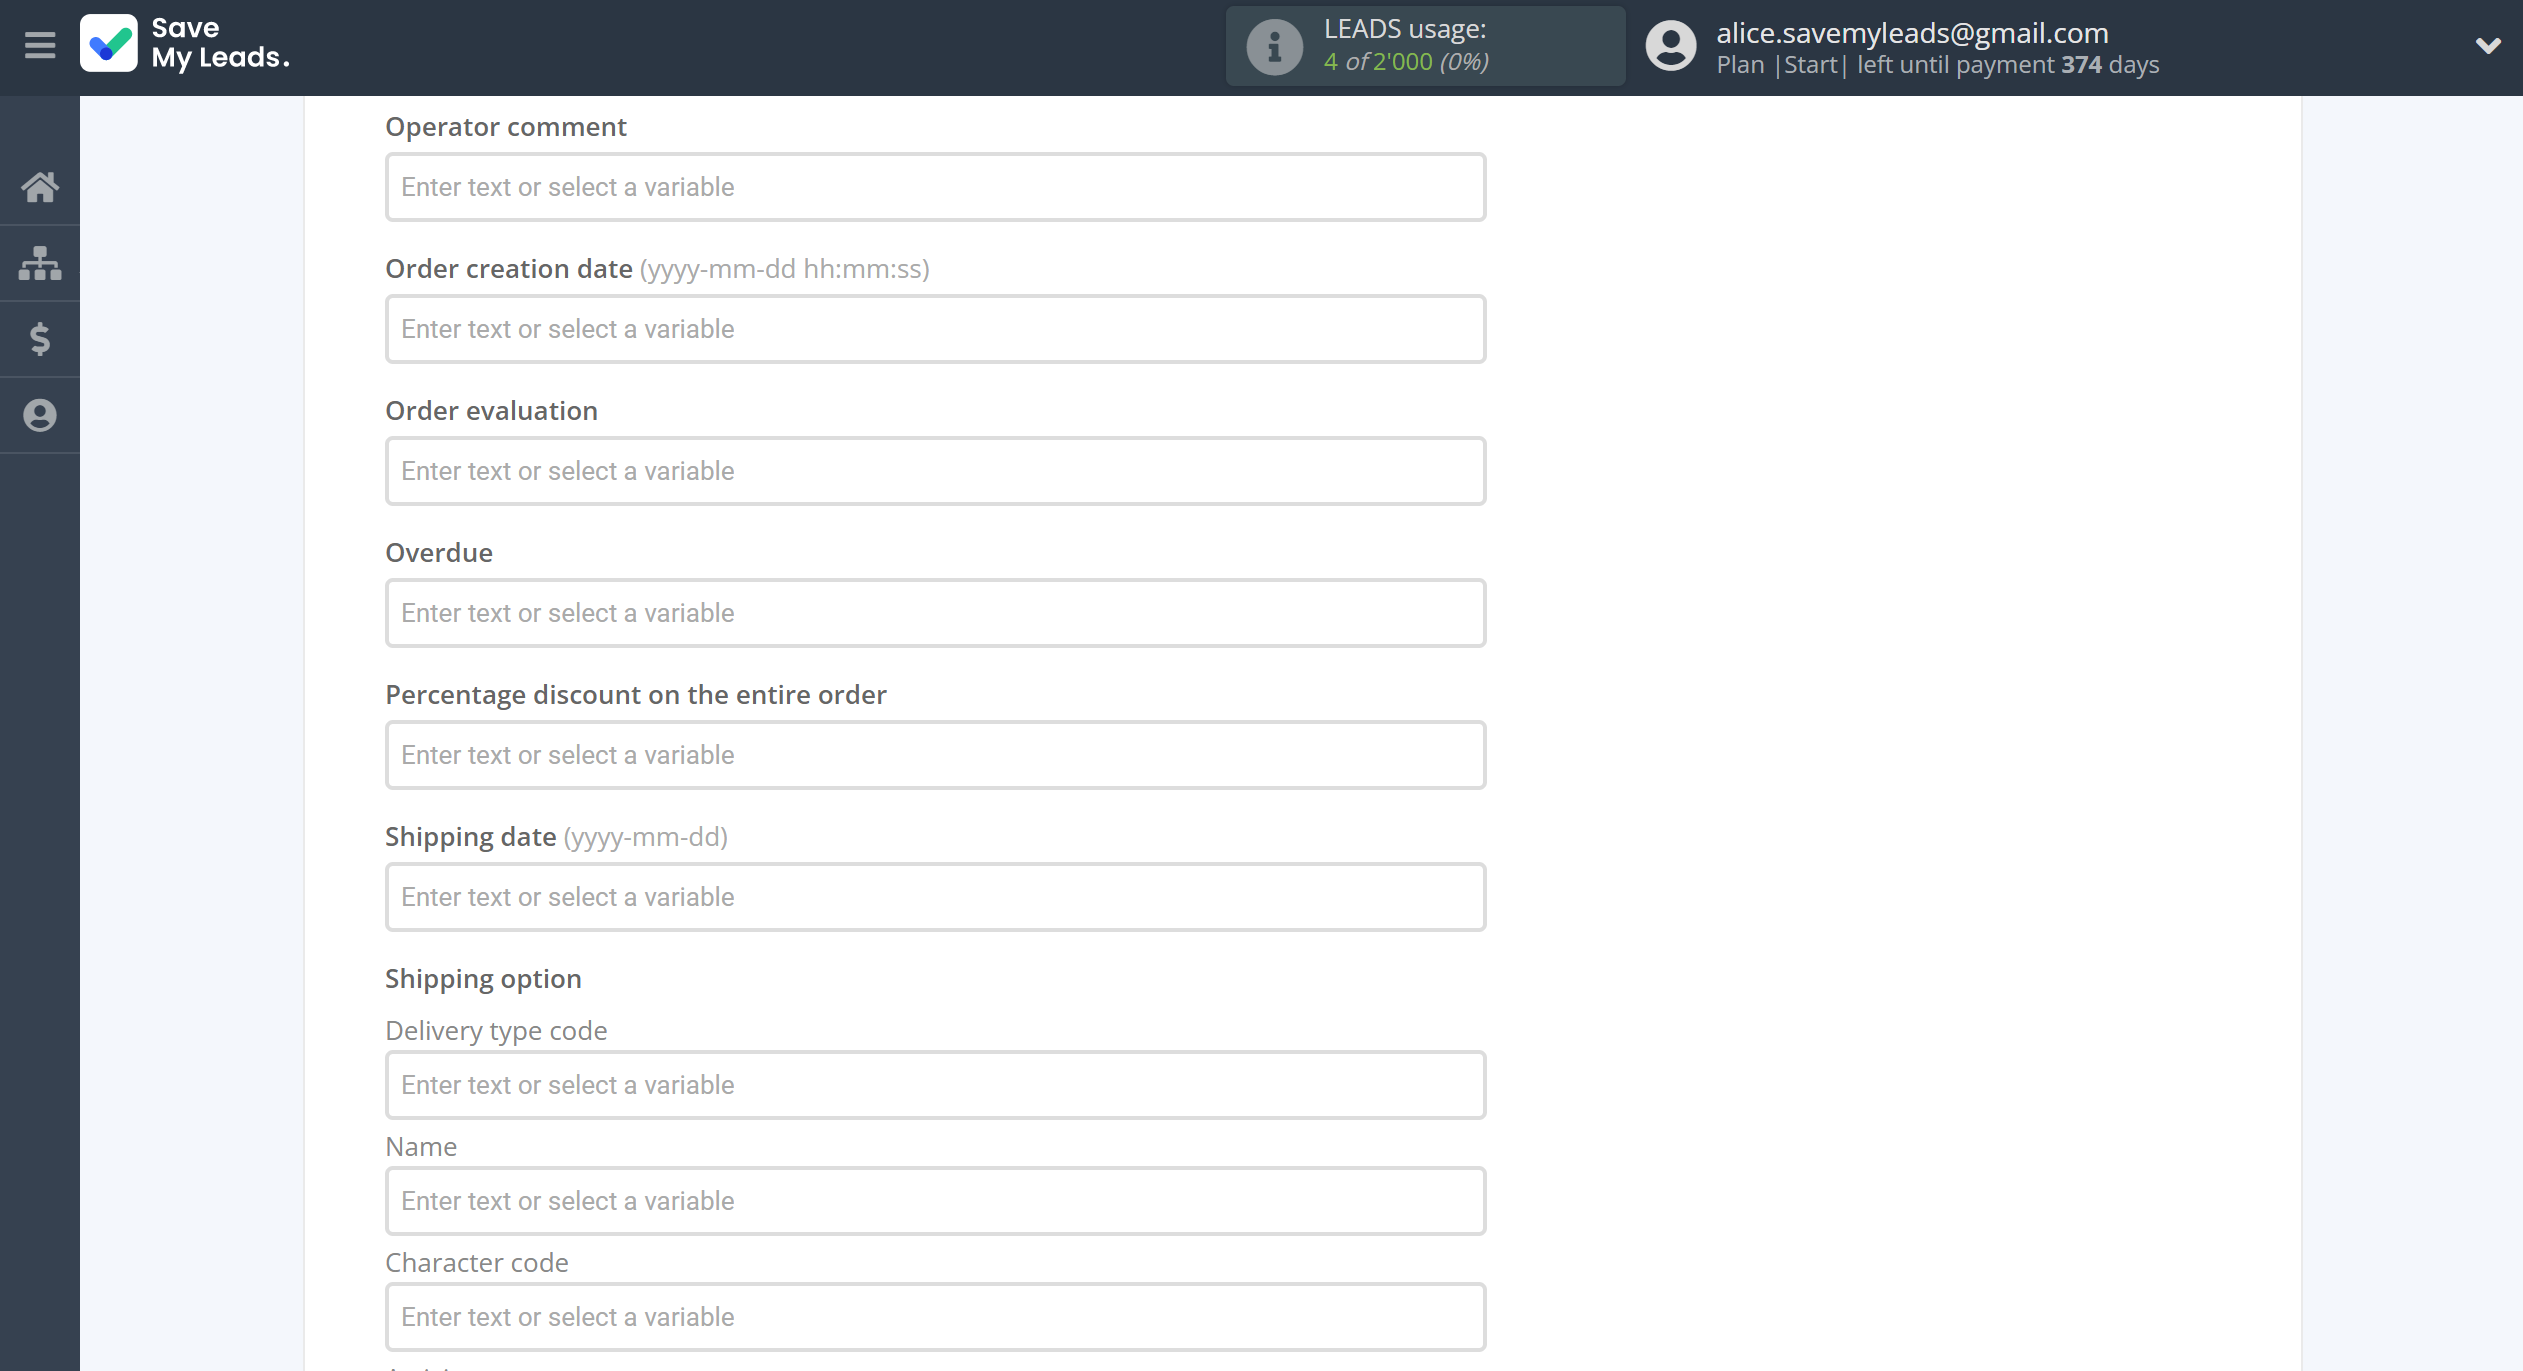Click the hamburger menu icon top-left
This screenshot has height=1371, width=2523.
[x=41, y=44]
